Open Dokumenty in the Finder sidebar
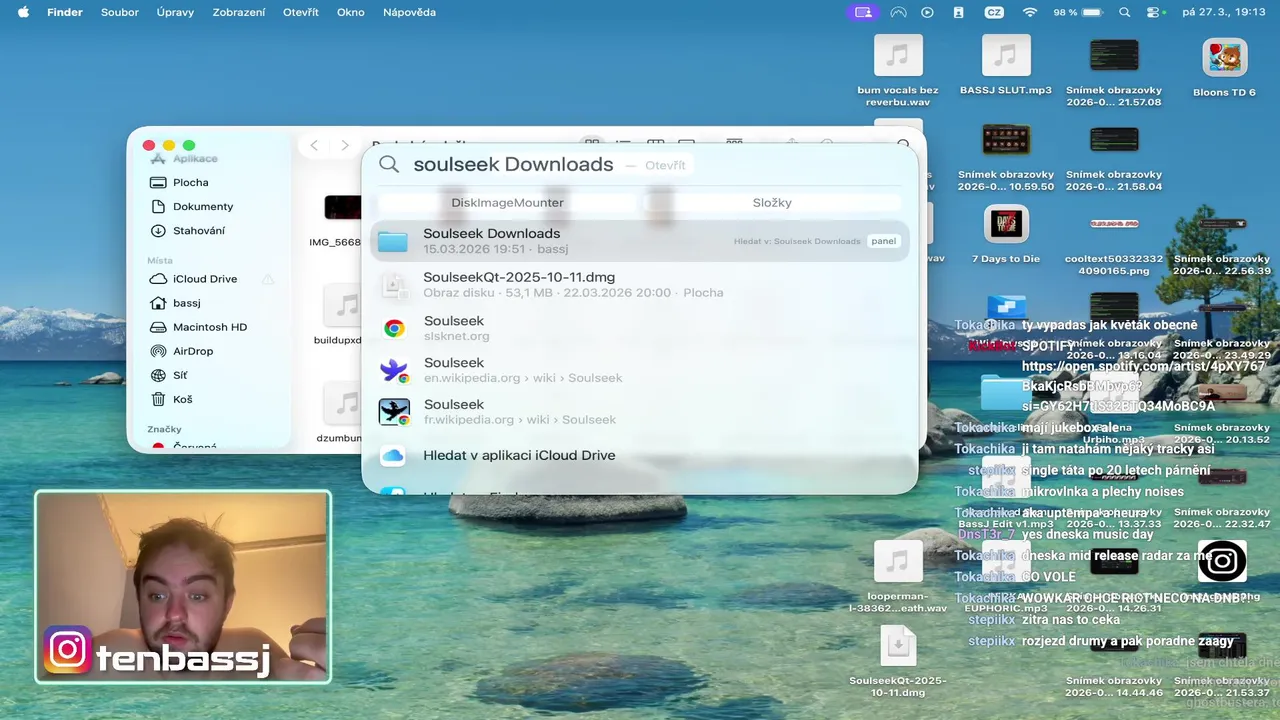1280x720 pixels. 202,206
